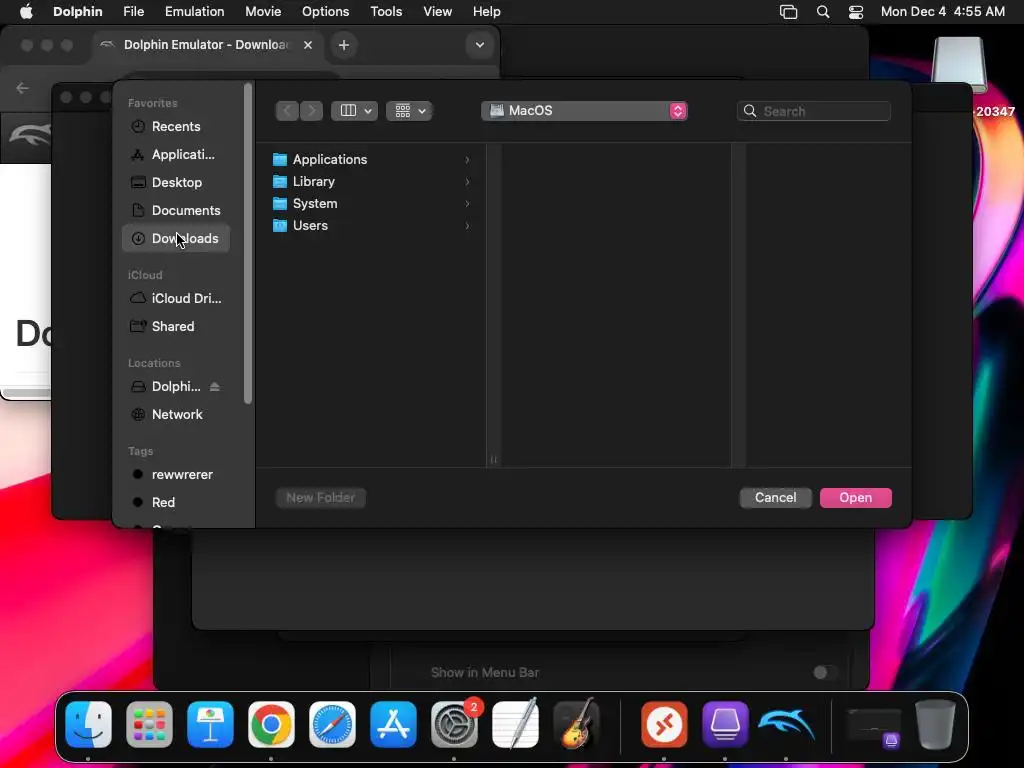Open the group-by options dropdown

point(409,111)
